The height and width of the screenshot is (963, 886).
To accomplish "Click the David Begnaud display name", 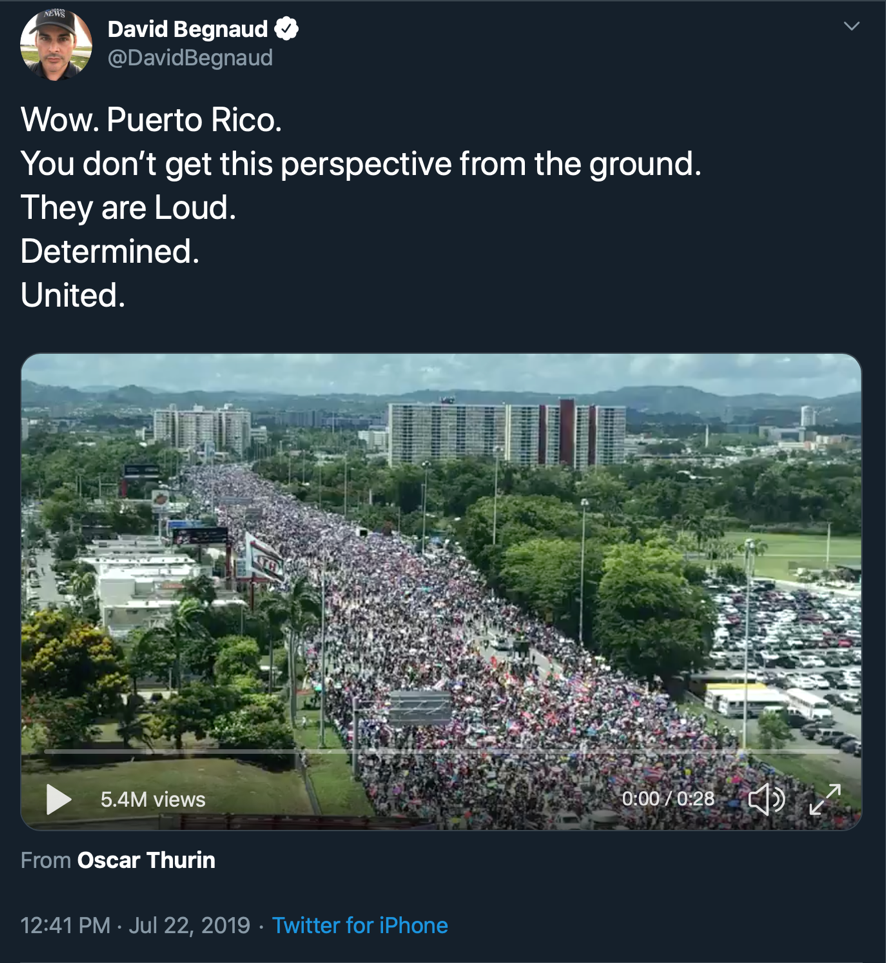I will (188, 29).
